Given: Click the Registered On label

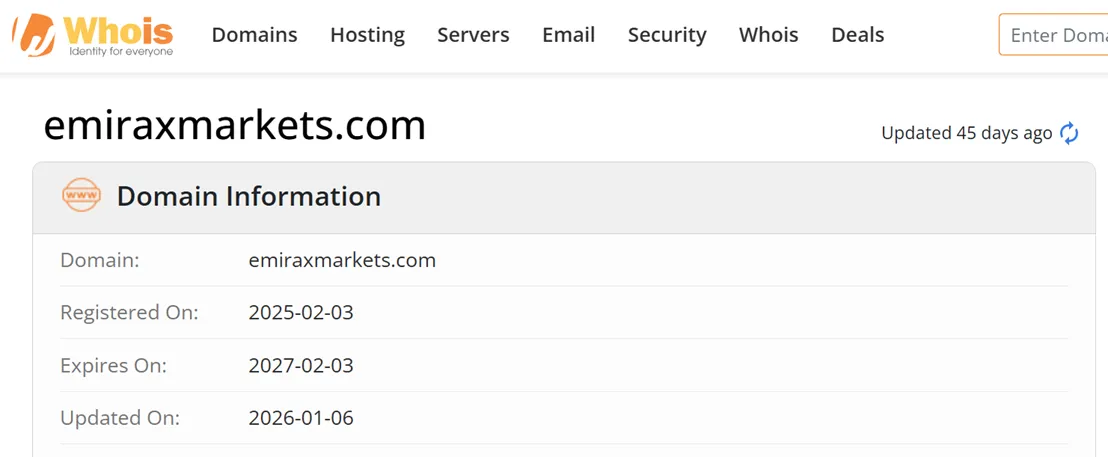Looking at the screenshot, I should point(129,312).
